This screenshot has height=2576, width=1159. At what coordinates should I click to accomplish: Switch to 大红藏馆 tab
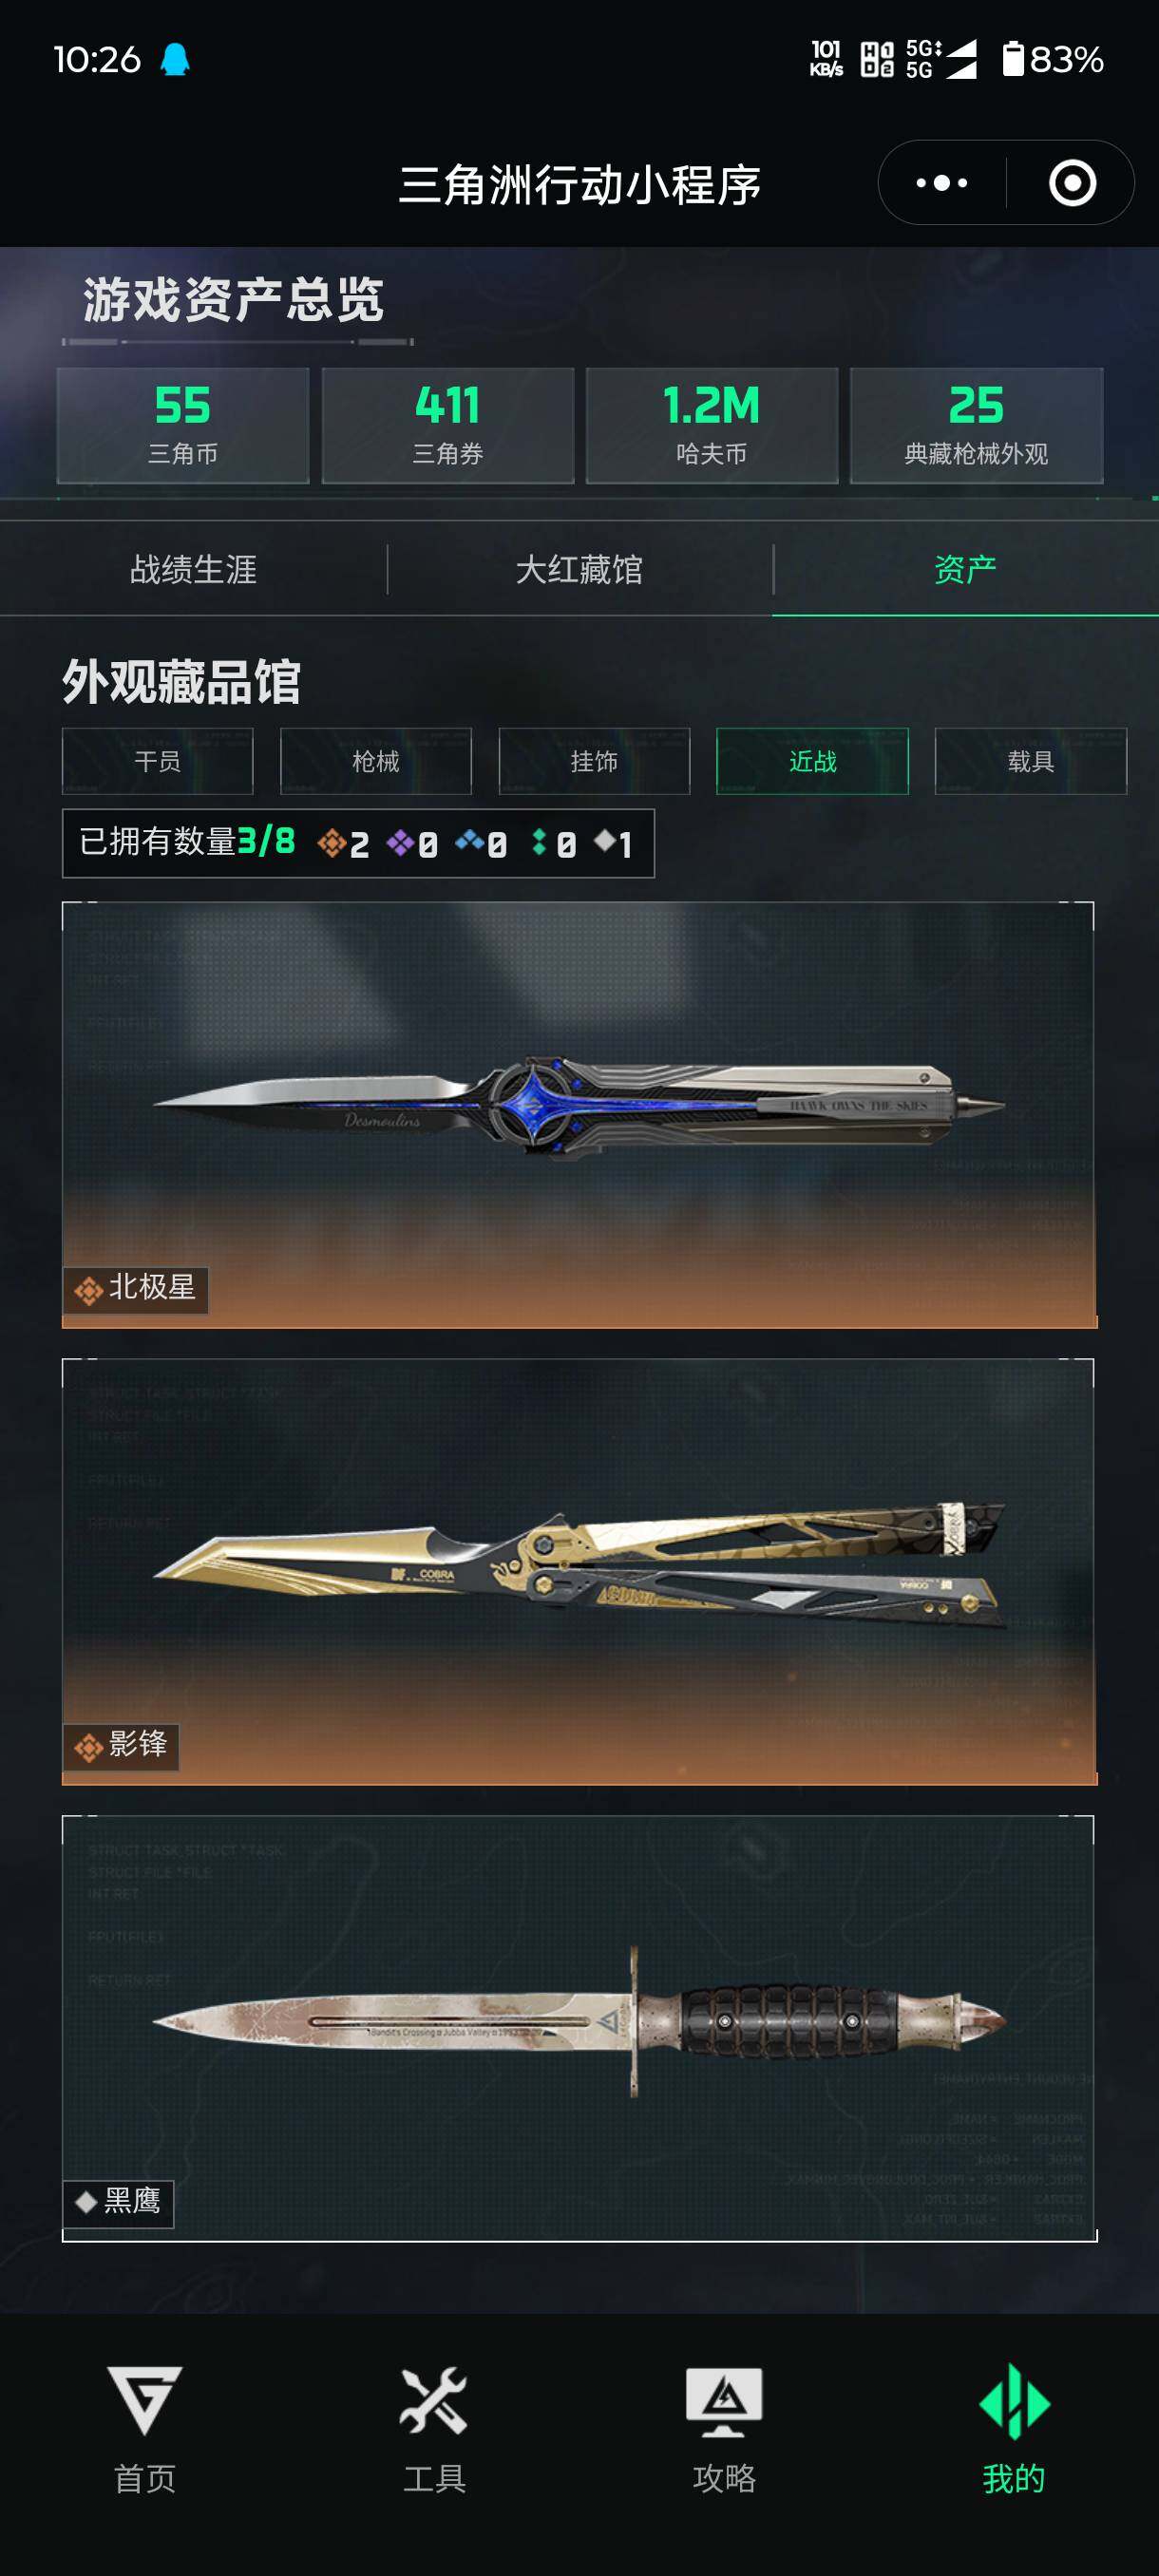pos(579,569)
